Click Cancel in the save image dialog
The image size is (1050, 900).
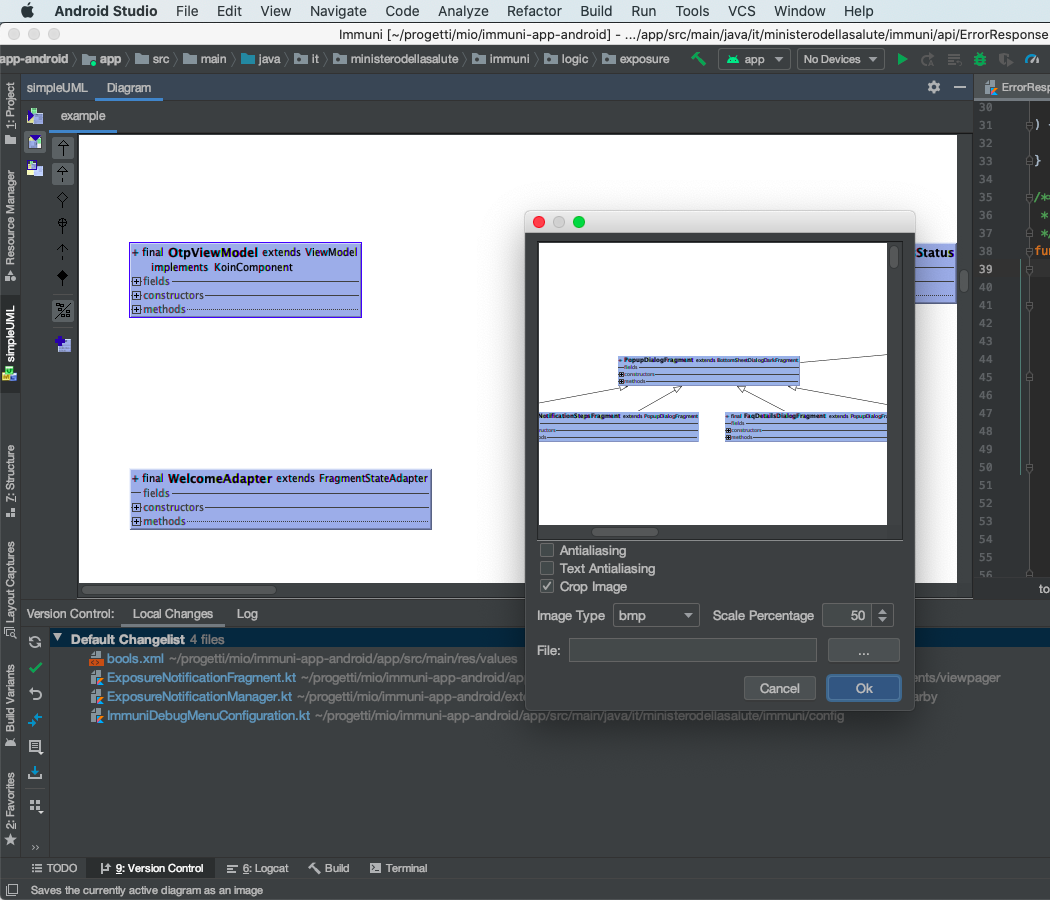[779, 688]
